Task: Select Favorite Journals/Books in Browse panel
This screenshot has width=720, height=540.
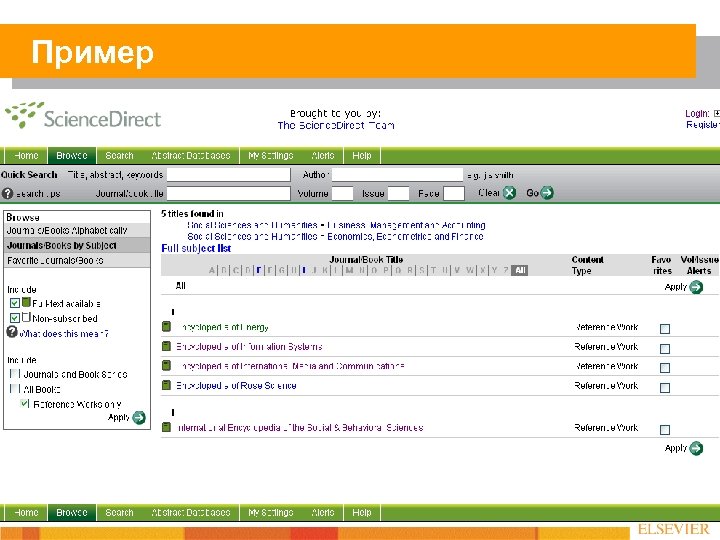Action: 77,260
